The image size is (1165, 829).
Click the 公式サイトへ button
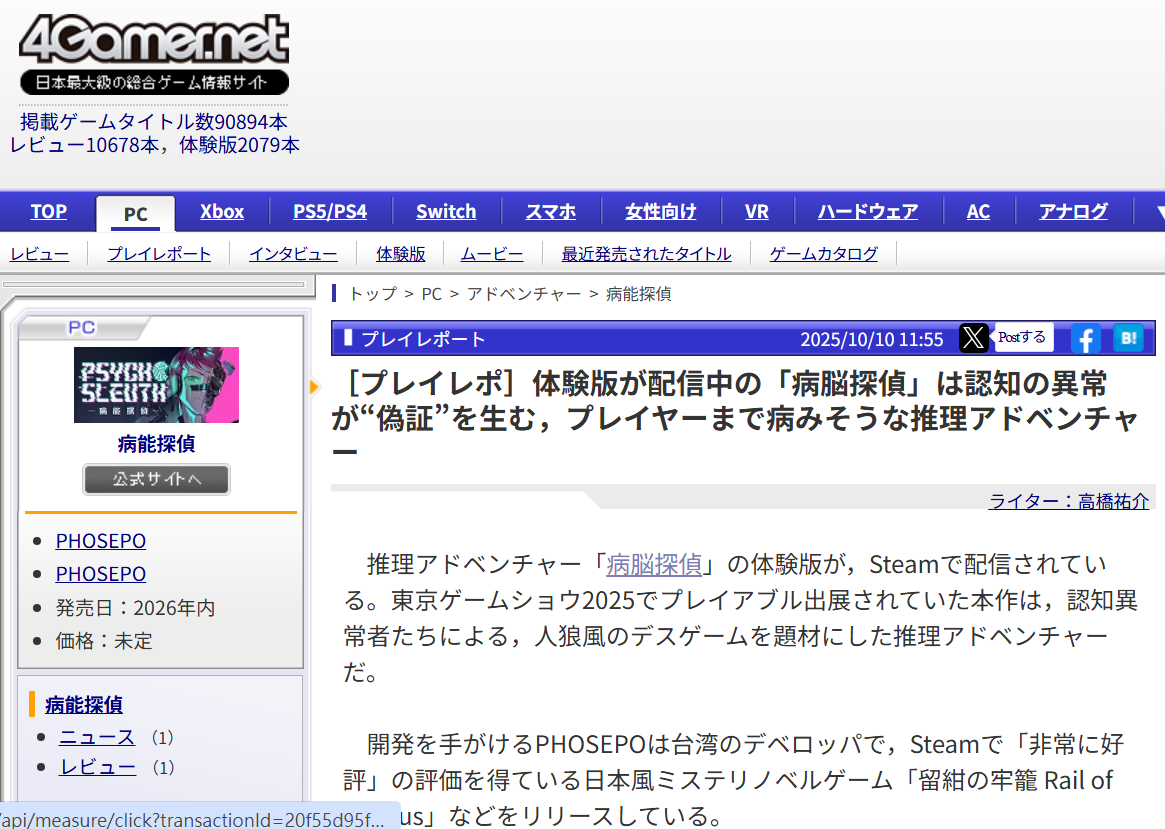click(156, 479)
